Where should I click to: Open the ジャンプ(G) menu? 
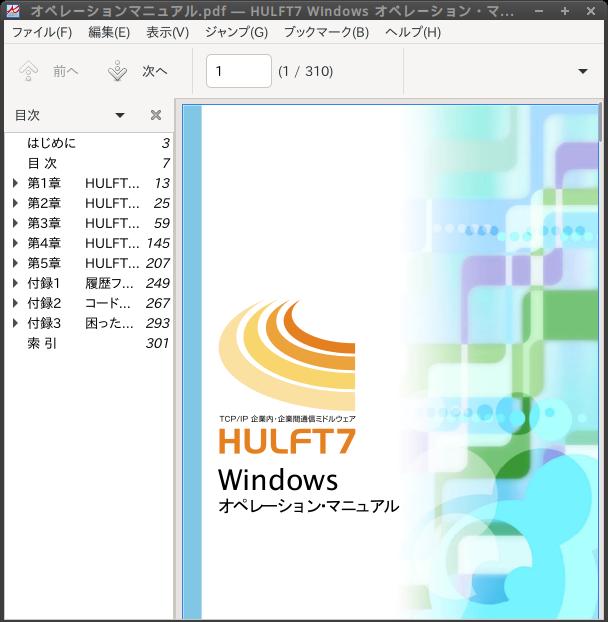(236, 32)
